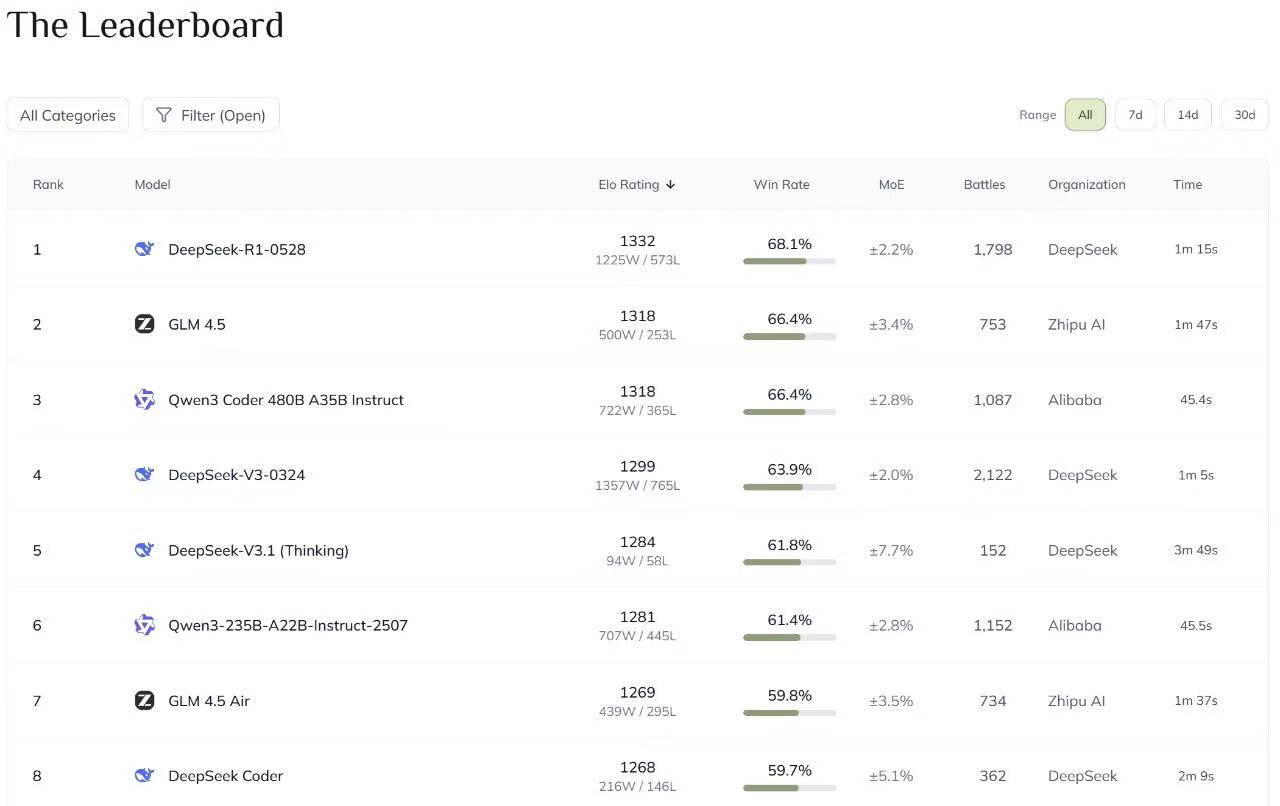Click the MoE column header

pos(892,184)
